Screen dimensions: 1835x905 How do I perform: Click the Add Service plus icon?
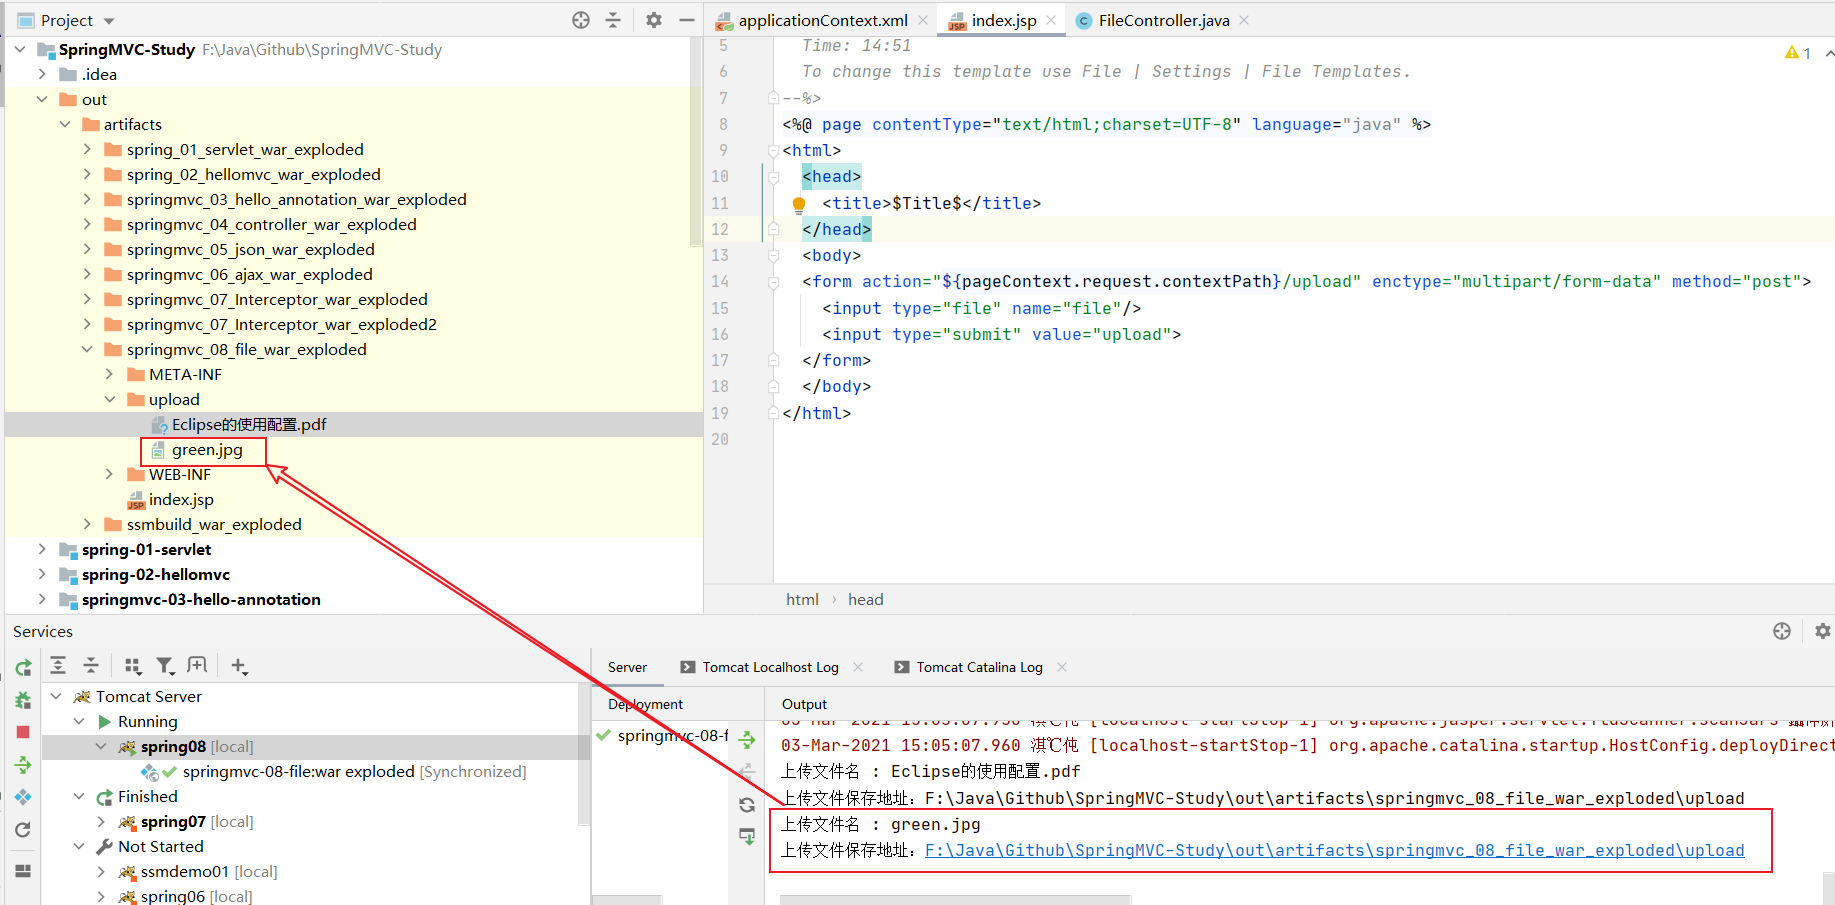tap(239, 666)
